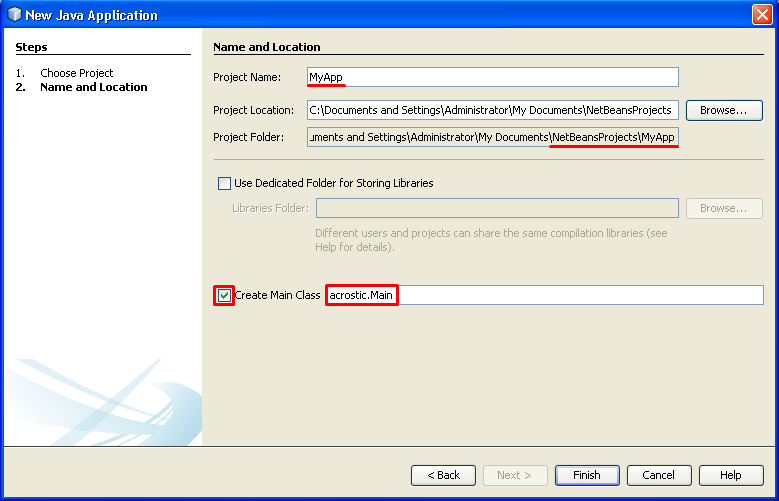Click the Create Main Class label
The width and height of the screenshot is (779, 501).
277,295
